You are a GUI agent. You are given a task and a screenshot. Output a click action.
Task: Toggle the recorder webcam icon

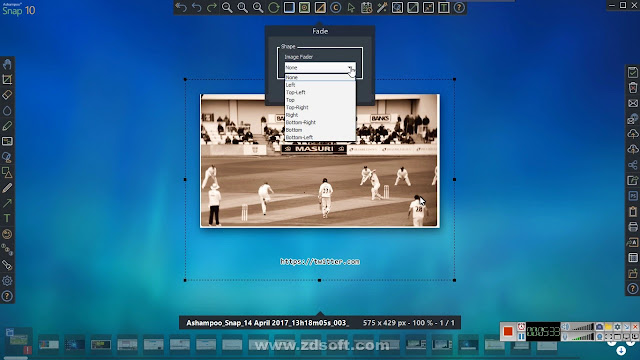[599, 337]
